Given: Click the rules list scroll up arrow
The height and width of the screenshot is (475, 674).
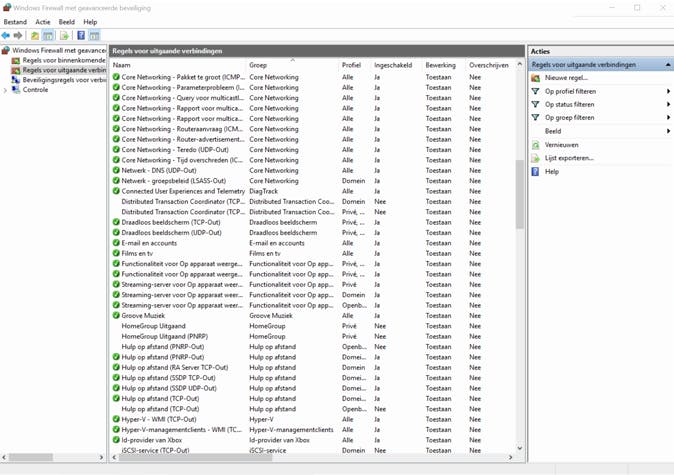Looking at the screenshot, I should coord(520,64).
